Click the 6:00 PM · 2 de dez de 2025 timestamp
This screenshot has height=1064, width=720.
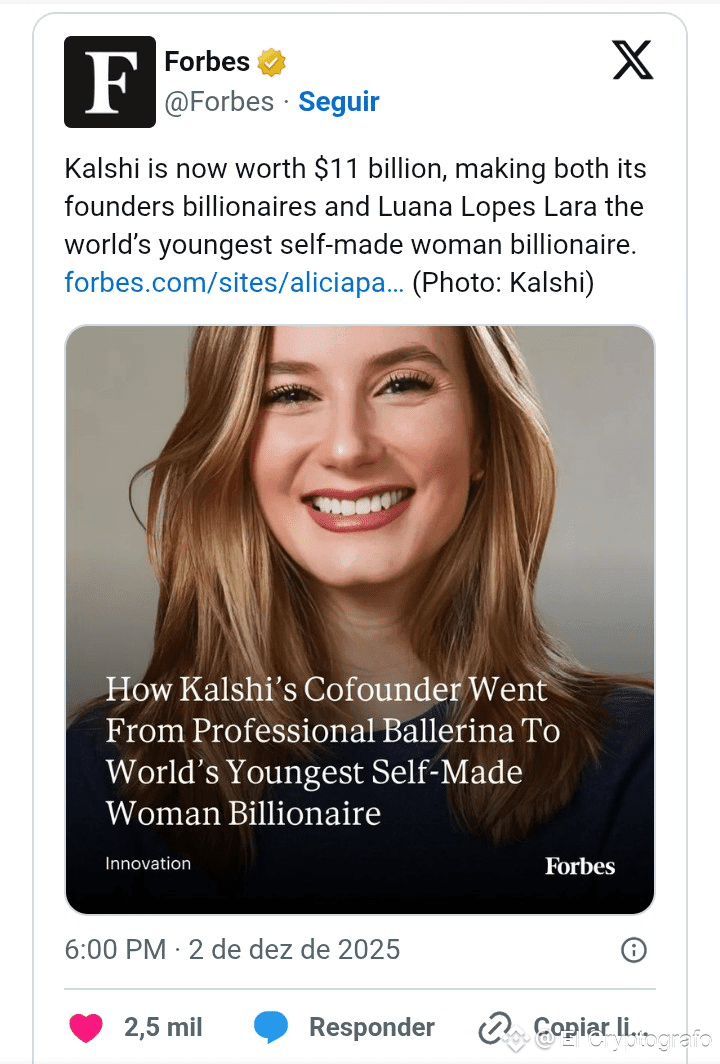click(232, 949)
